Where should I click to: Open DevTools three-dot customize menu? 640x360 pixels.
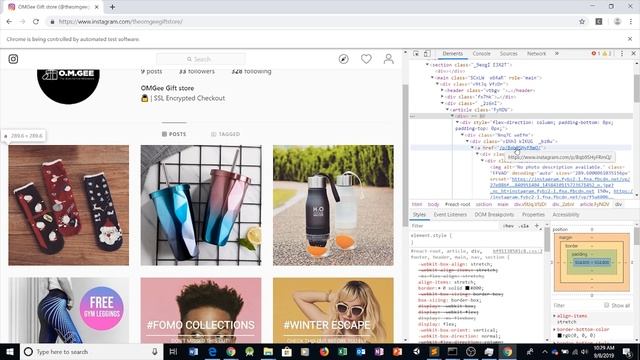tap(622, 53)
